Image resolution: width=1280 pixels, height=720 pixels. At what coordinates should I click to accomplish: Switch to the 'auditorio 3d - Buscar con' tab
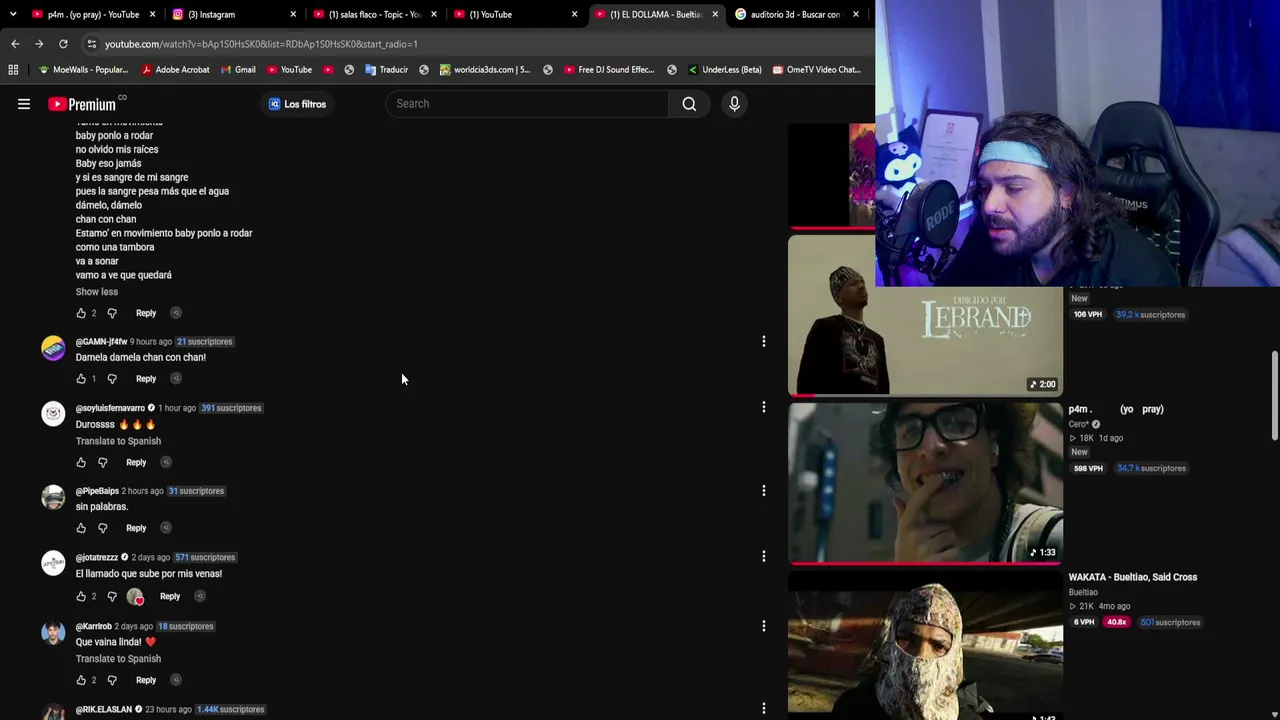coord(796,14)
